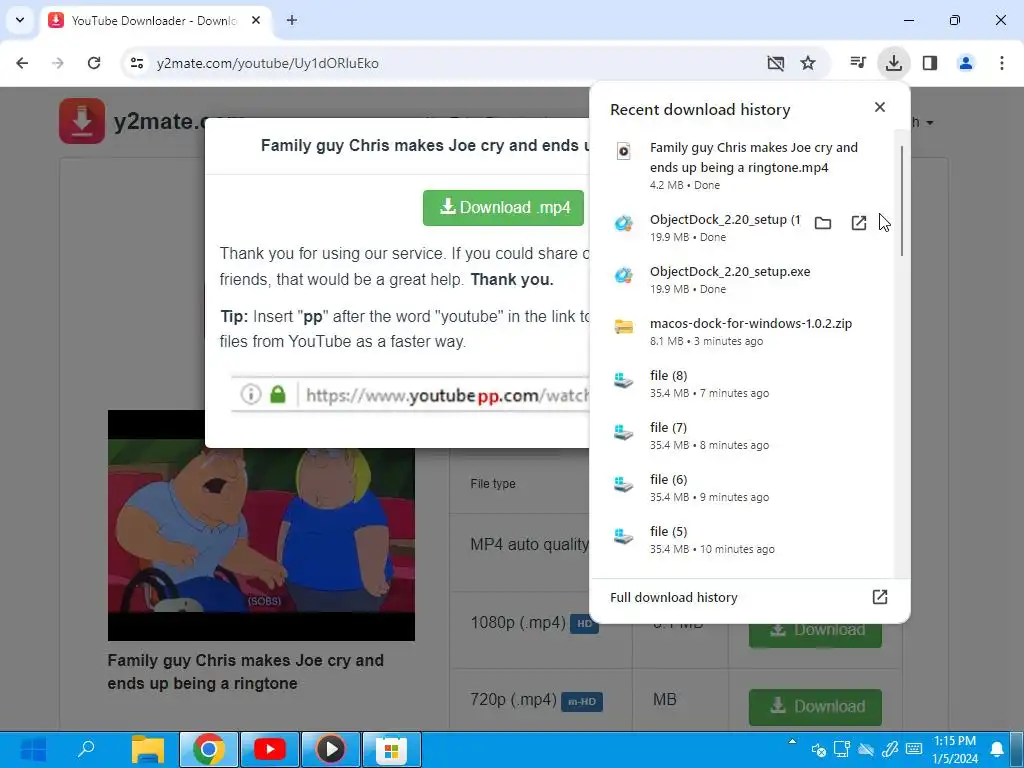The height and width of the screenshot is (768, 1024).
Task: Toggle the Chrome downloads toolbar icon
Action: pos(893,63)
